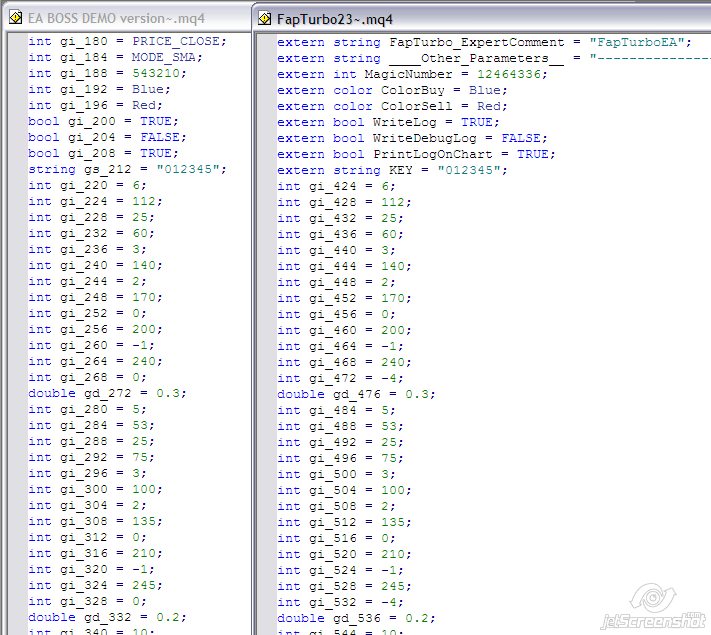This screenshot has height=635, width=711.
Task: Click 'extern bool PrintLogOnChart = TRUE;'
Action: [416, 154]
